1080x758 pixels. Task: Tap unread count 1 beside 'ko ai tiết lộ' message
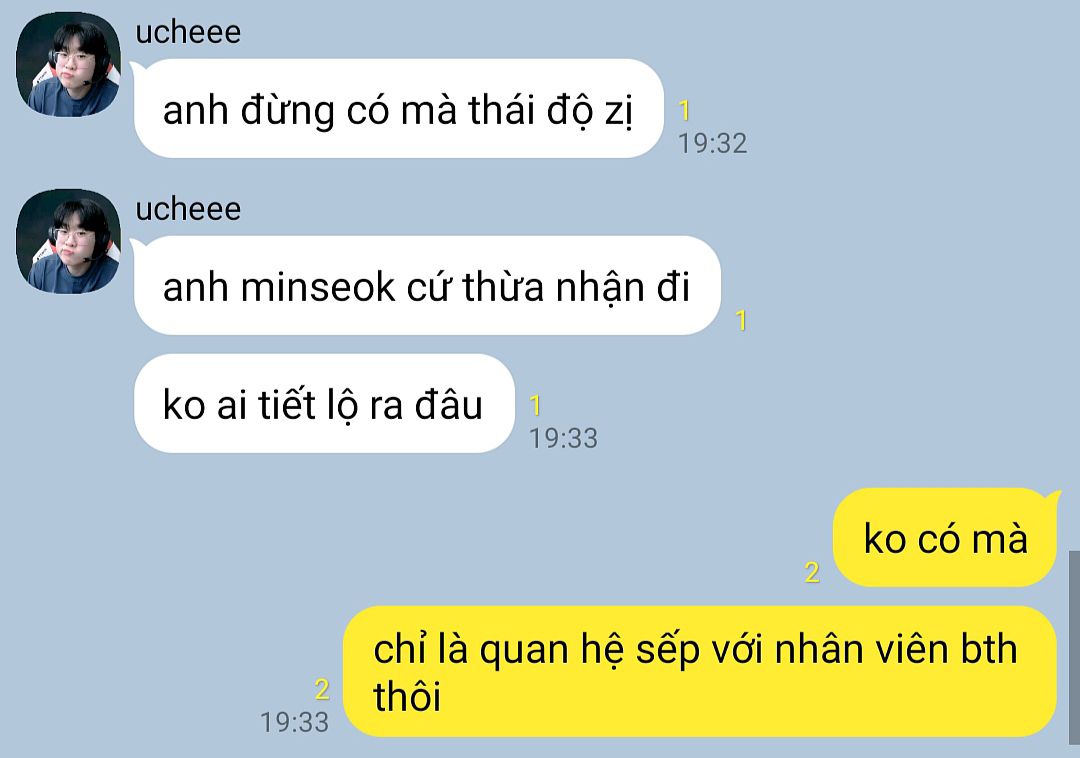[x=535, y=406]
